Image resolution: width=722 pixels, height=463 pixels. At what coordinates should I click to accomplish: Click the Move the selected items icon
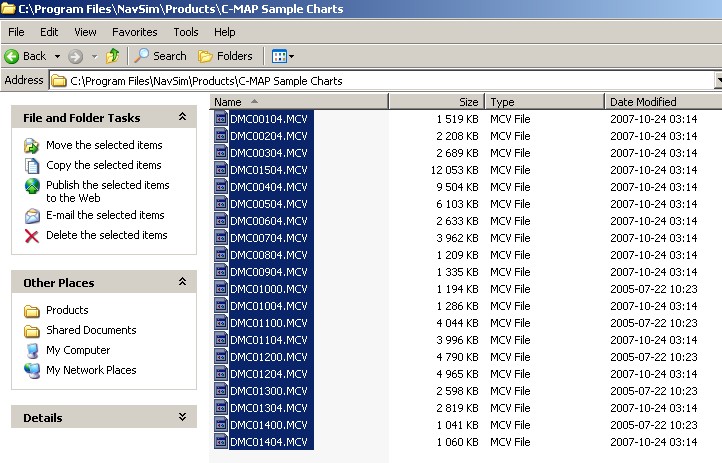31,145
